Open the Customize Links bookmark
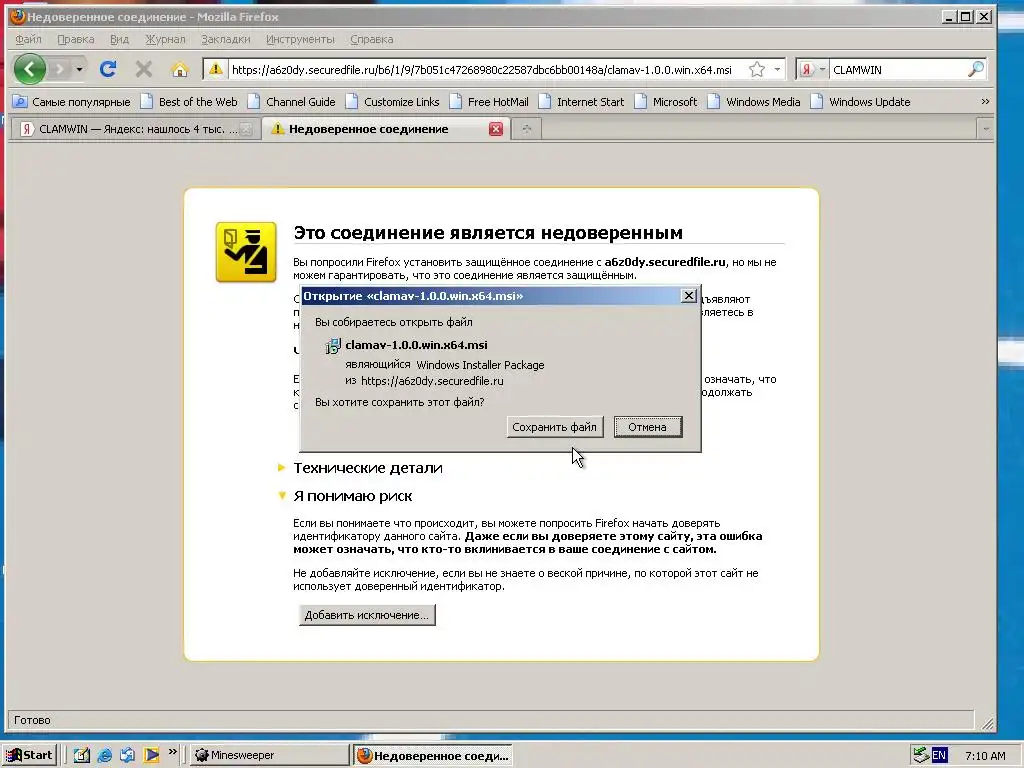The width and height of the screenshot is (1024, 768). point(393,102)
